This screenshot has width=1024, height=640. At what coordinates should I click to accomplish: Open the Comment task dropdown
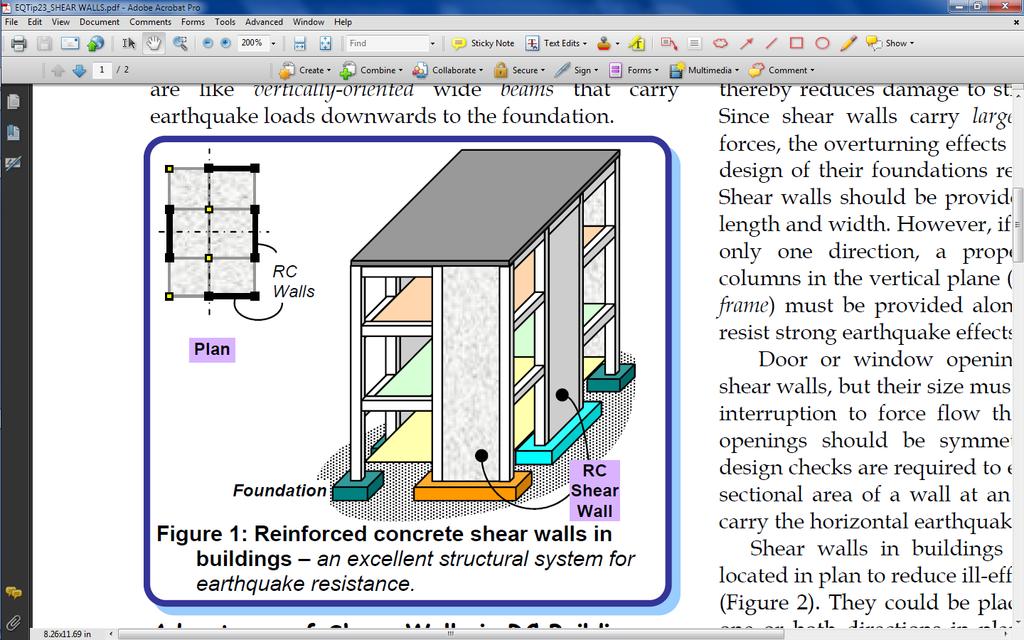point(782,70)
